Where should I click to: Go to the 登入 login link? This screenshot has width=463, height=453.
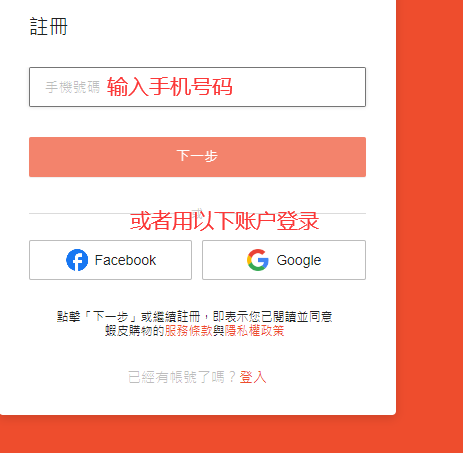click(253, 377)
